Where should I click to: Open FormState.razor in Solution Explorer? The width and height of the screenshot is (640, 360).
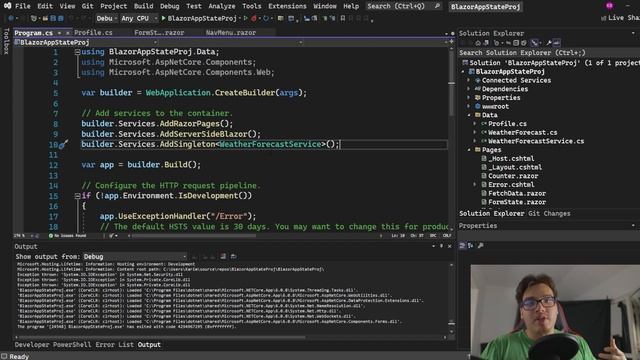tap(517, 202)
